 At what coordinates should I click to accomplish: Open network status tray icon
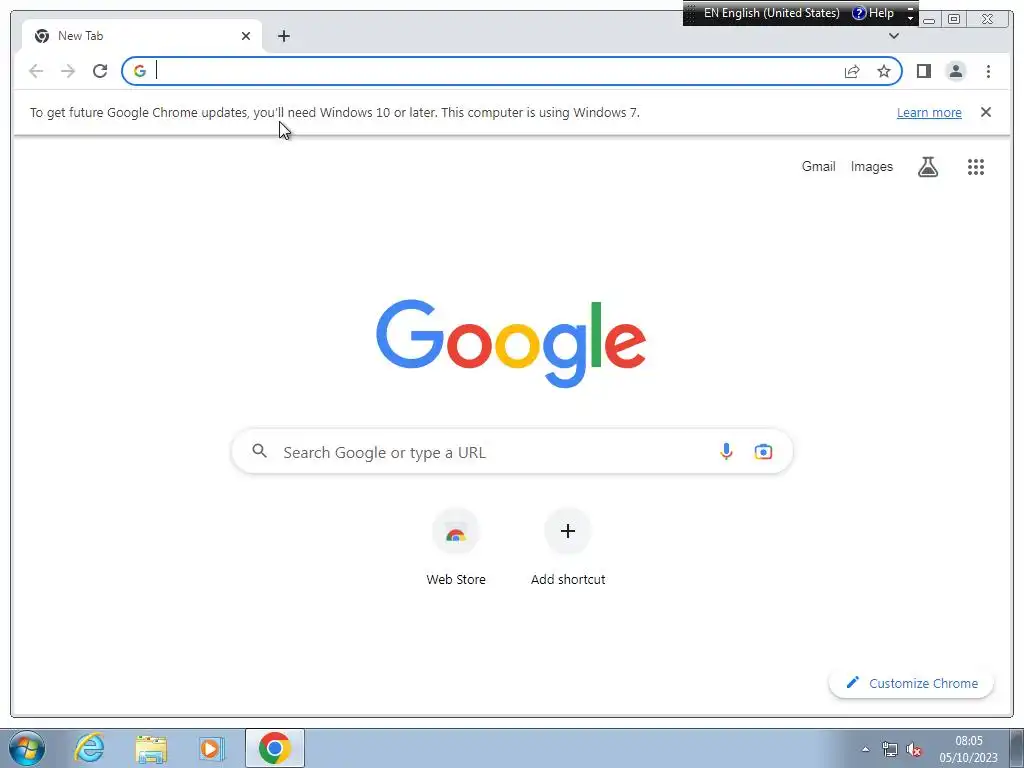(889, 749)
